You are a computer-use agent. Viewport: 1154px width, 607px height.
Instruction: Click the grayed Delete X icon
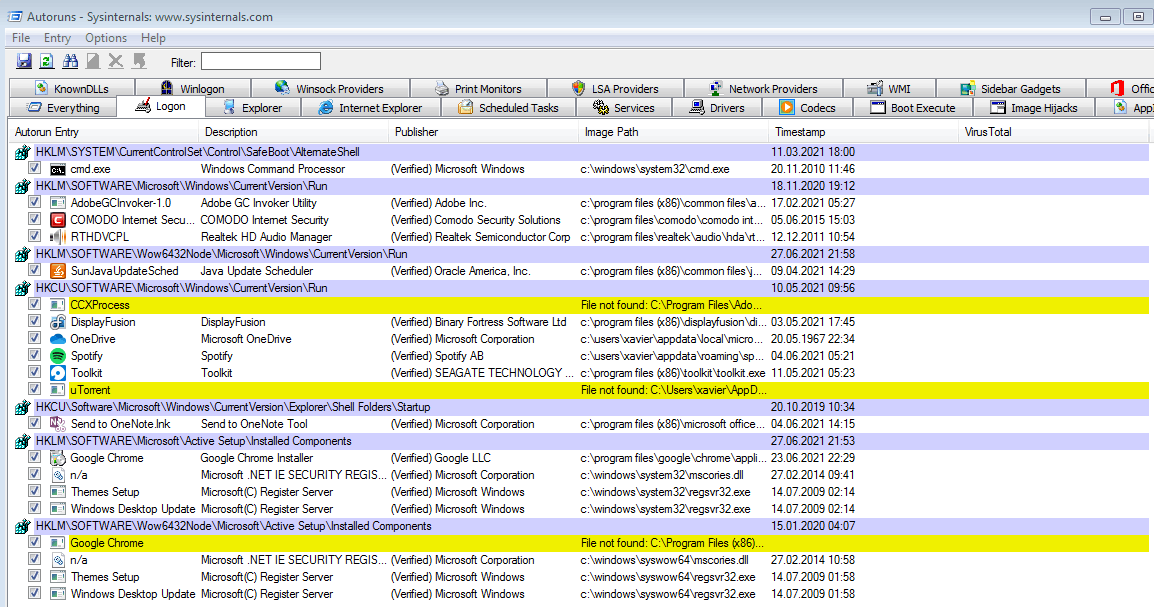[116, 61]
